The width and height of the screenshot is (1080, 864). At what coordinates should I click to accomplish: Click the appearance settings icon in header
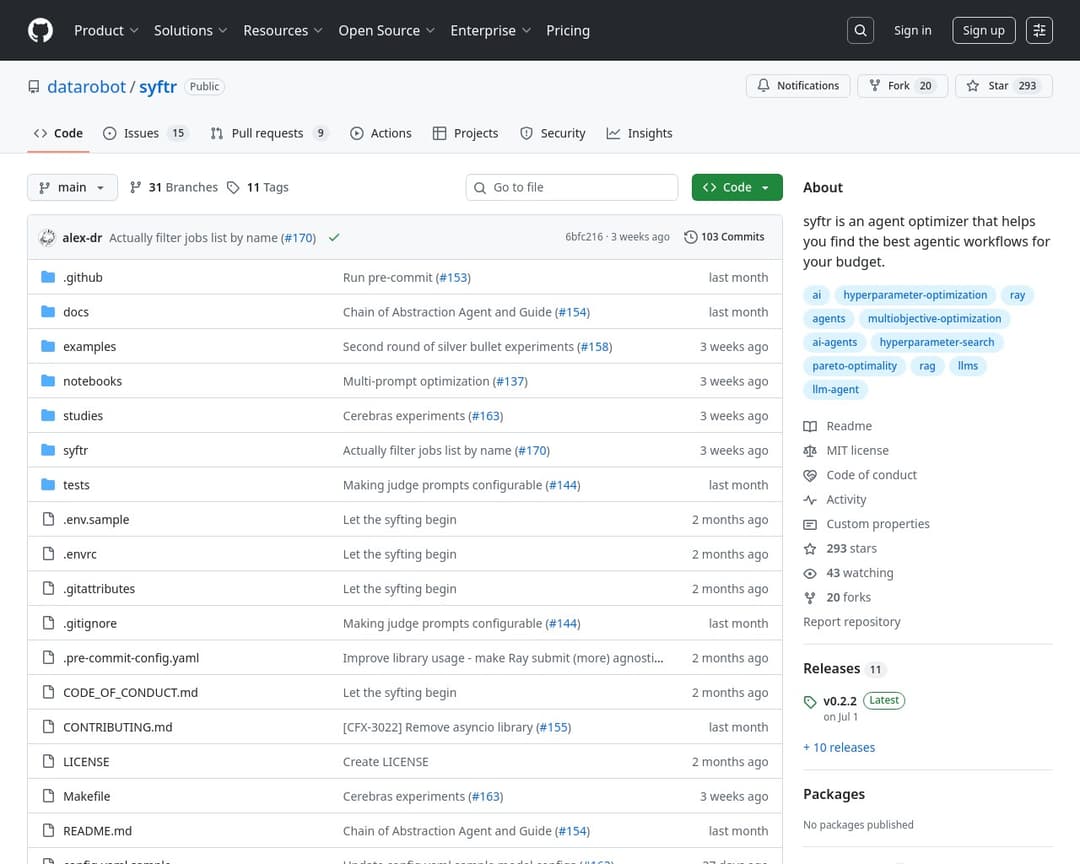tap(1039, 30)
